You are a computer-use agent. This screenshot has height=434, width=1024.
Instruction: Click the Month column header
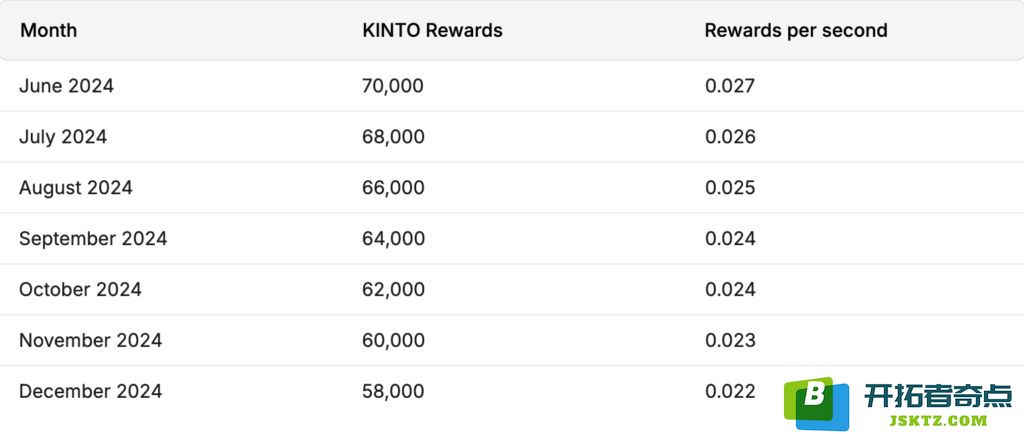(x=48, y=30)
